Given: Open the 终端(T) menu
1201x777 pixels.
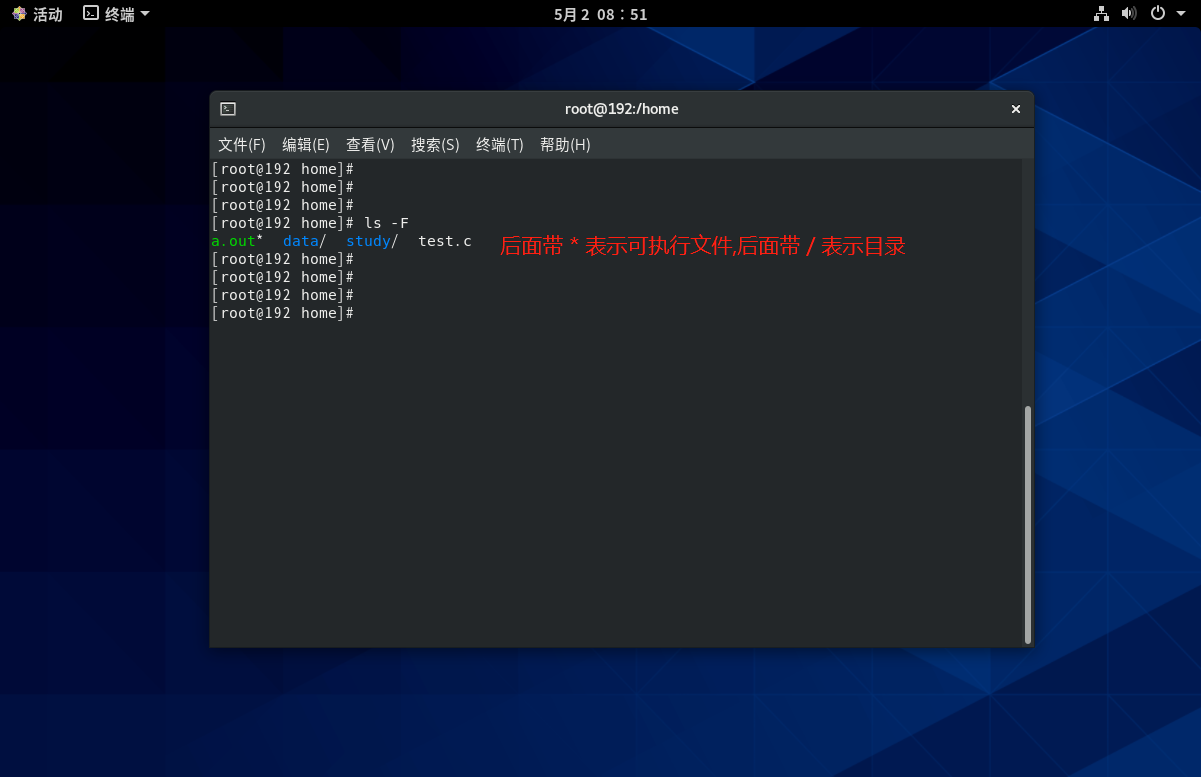Looking at the screenshot, I should pyautogui.click(x=500, y=145).
